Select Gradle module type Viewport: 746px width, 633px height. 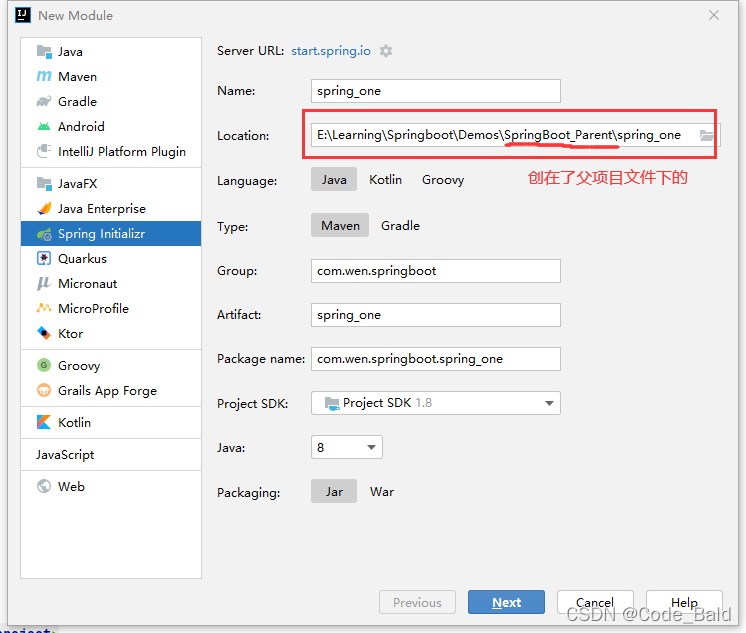111,101
